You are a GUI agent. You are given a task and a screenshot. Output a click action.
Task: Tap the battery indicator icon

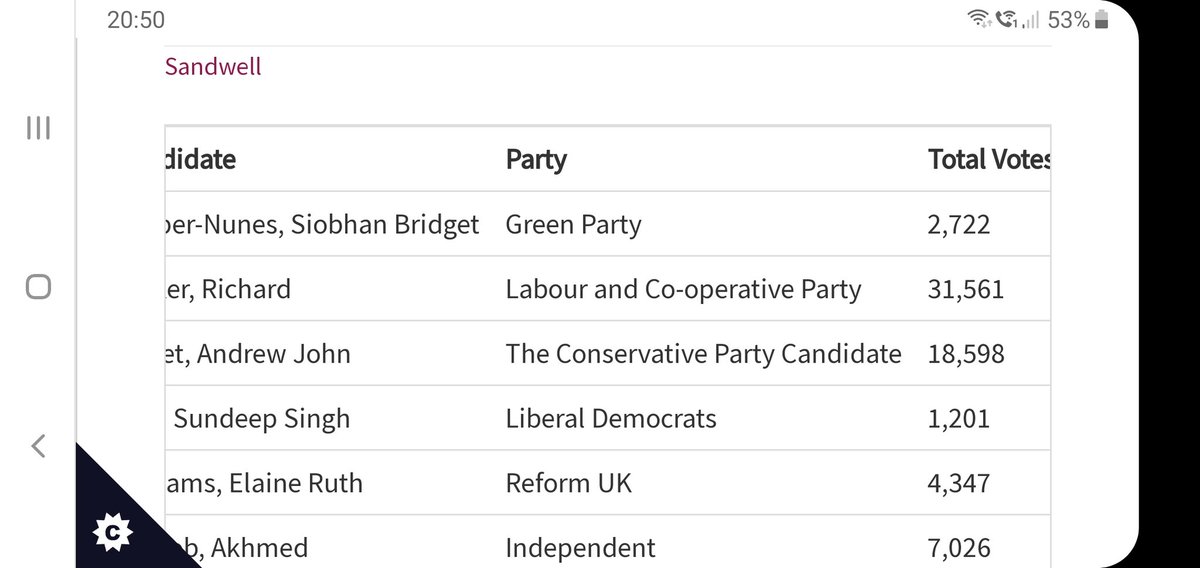click(1102, 19)
